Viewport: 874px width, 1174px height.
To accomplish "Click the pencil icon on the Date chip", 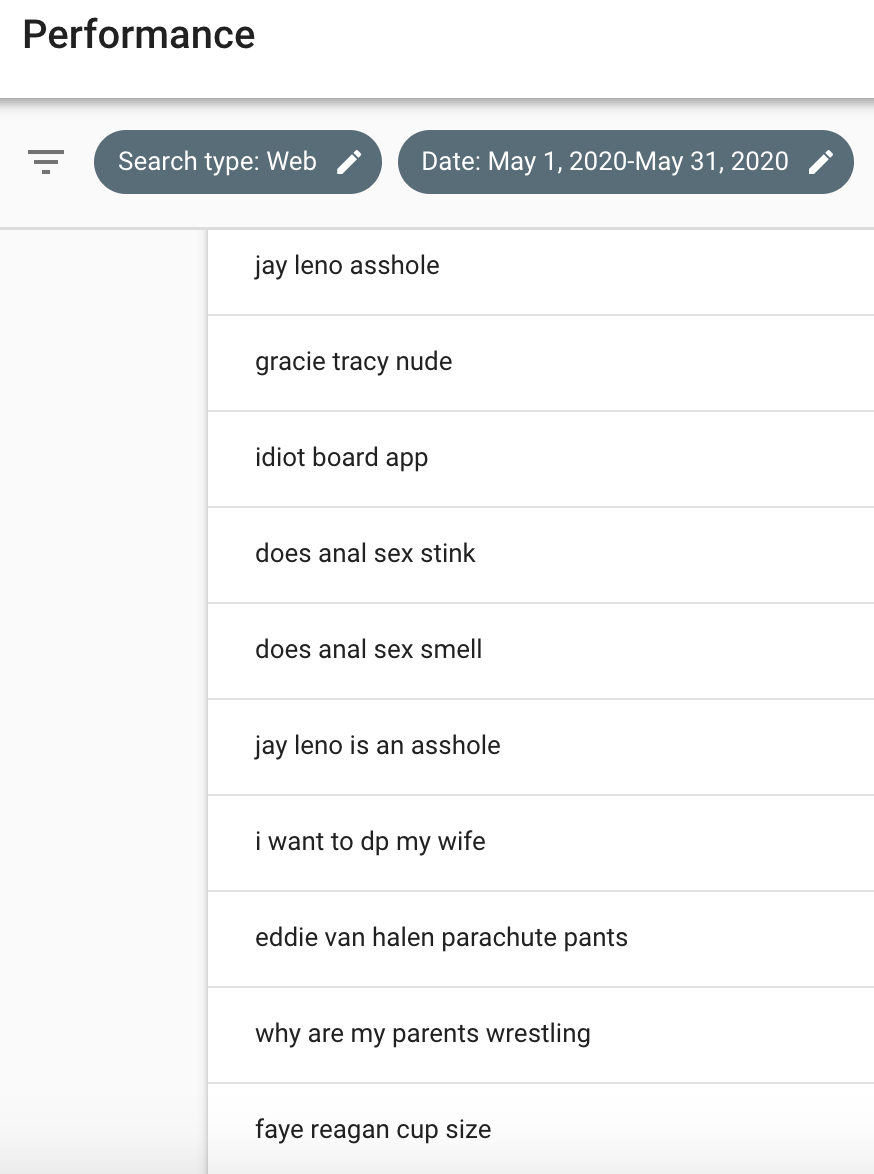I will click(x=821, y=162).
